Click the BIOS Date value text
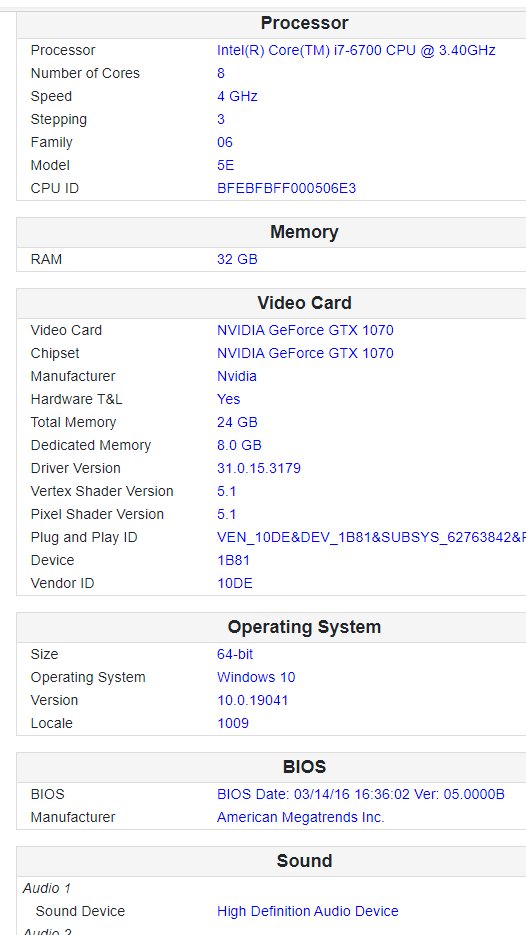The height and width of the screenshot is (935, 526). [x=361, y=794]
